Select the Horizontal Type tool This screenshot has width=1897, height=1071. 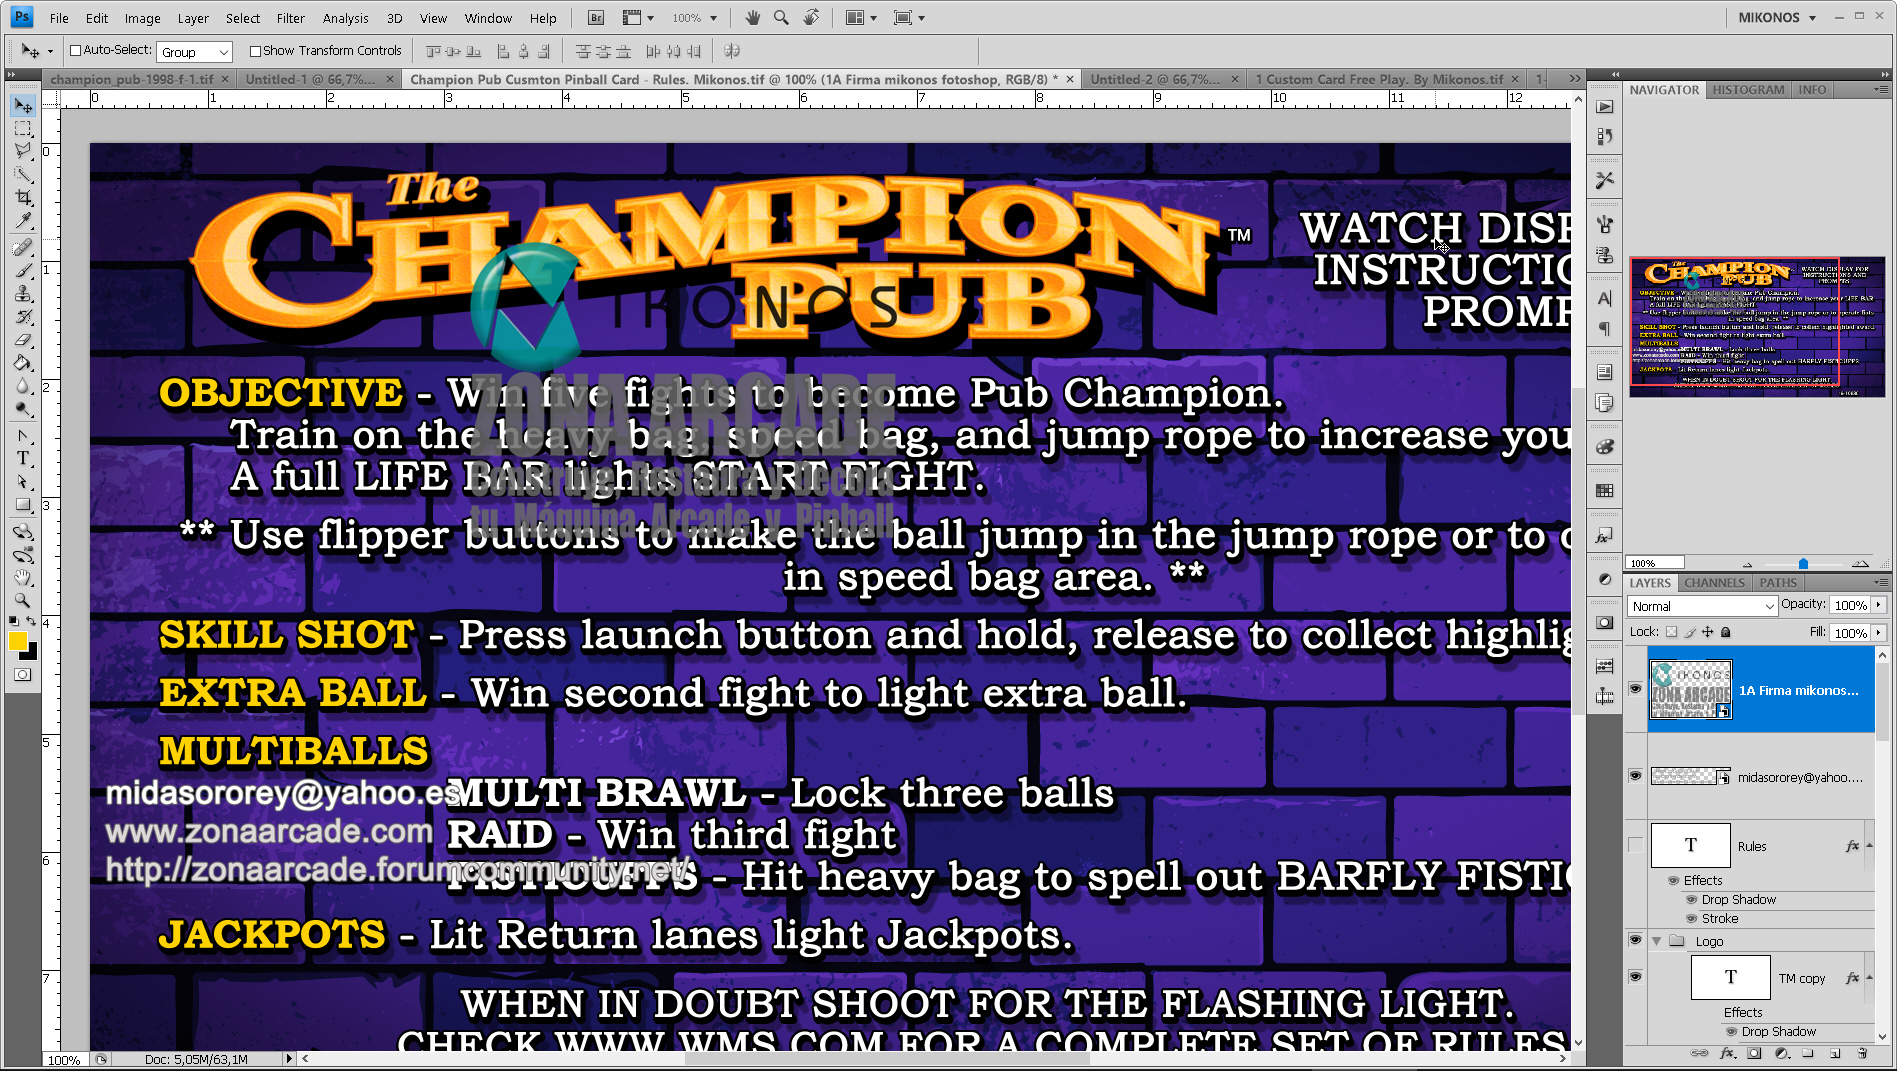pyautogui.click(x=22, y=458)
